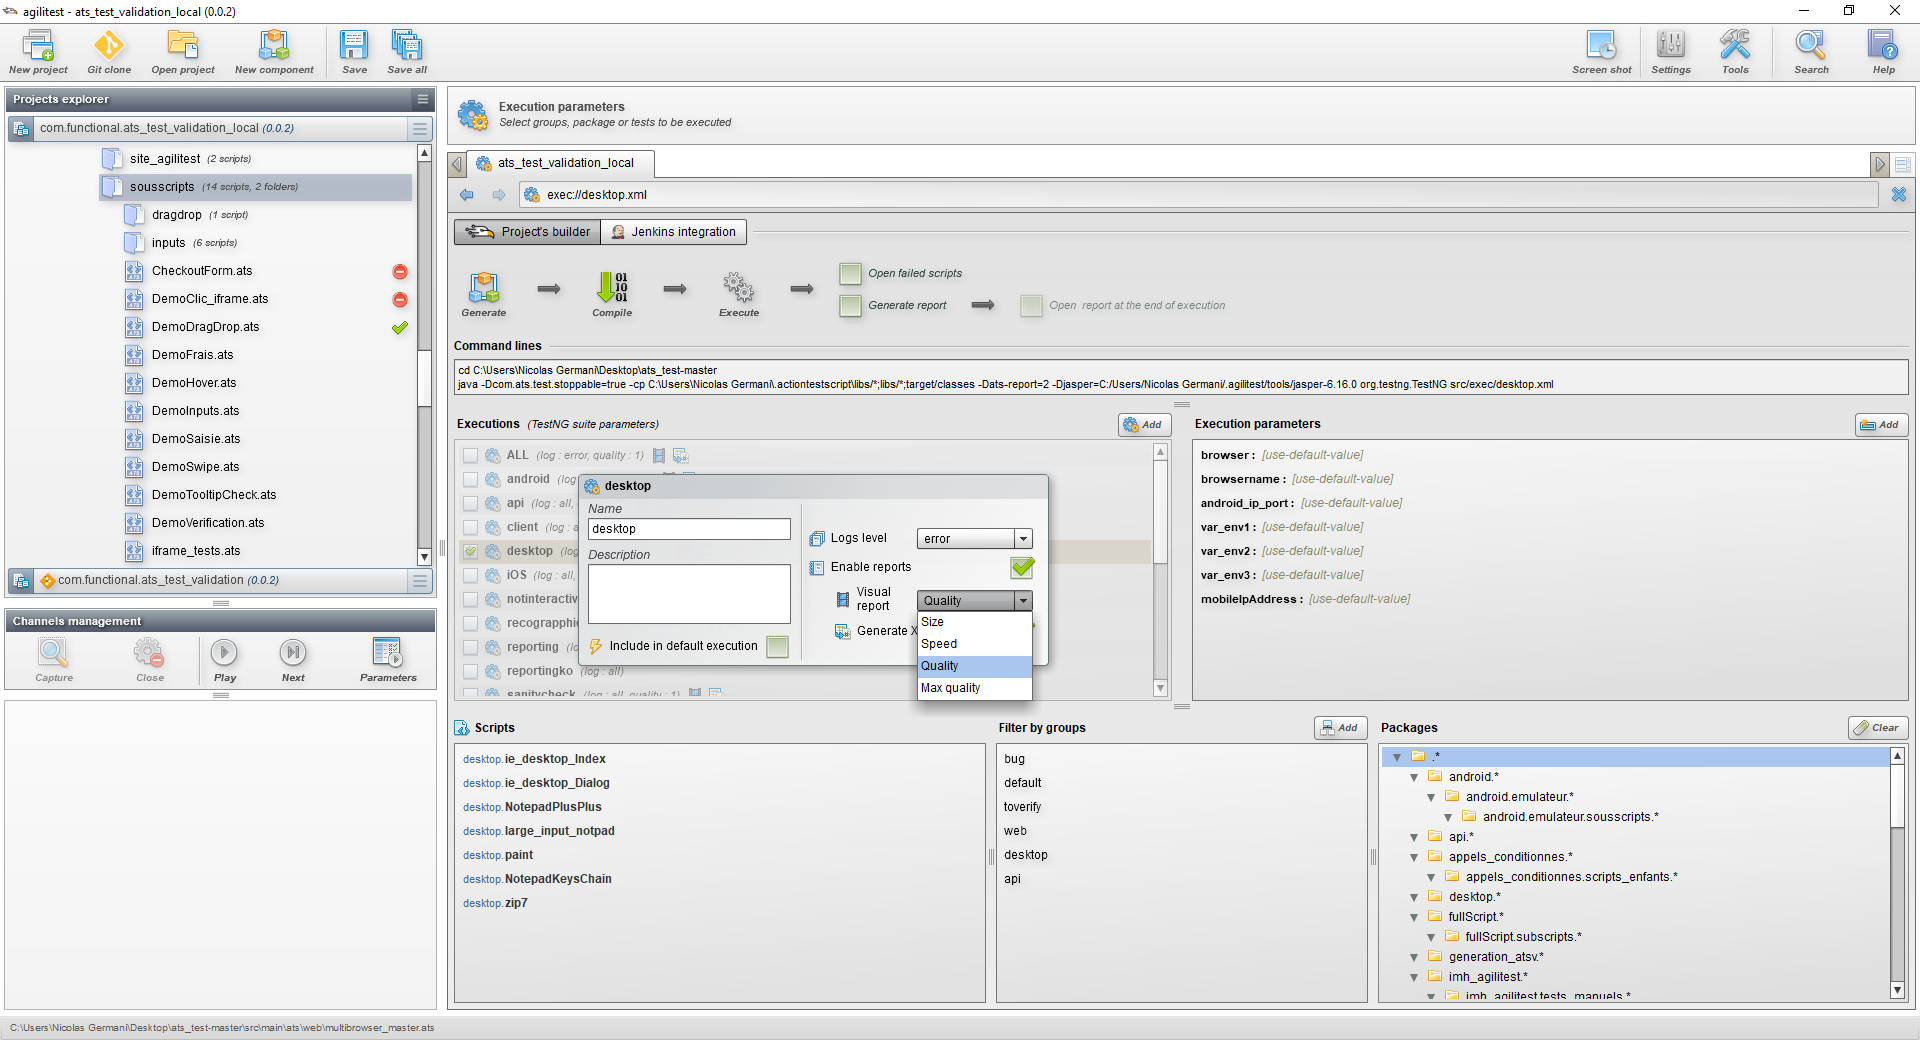Click the Compile step icon
This screenshot has height=1040, width=1920.
tap(612, 288)
